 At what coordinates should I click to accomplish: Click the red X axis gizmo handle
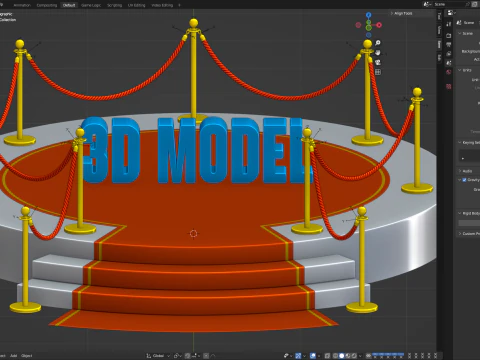point(379,25)
